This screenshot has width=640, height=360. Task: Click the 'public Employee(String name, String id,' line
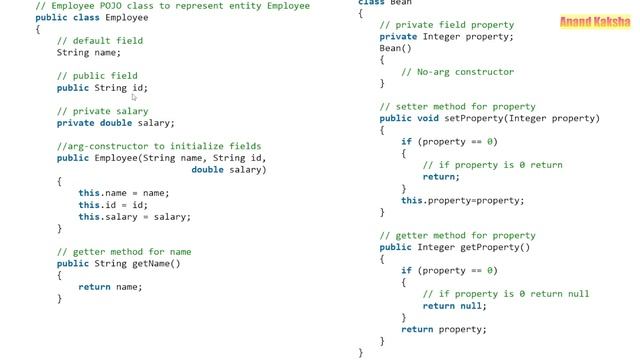tap(161, 158)
